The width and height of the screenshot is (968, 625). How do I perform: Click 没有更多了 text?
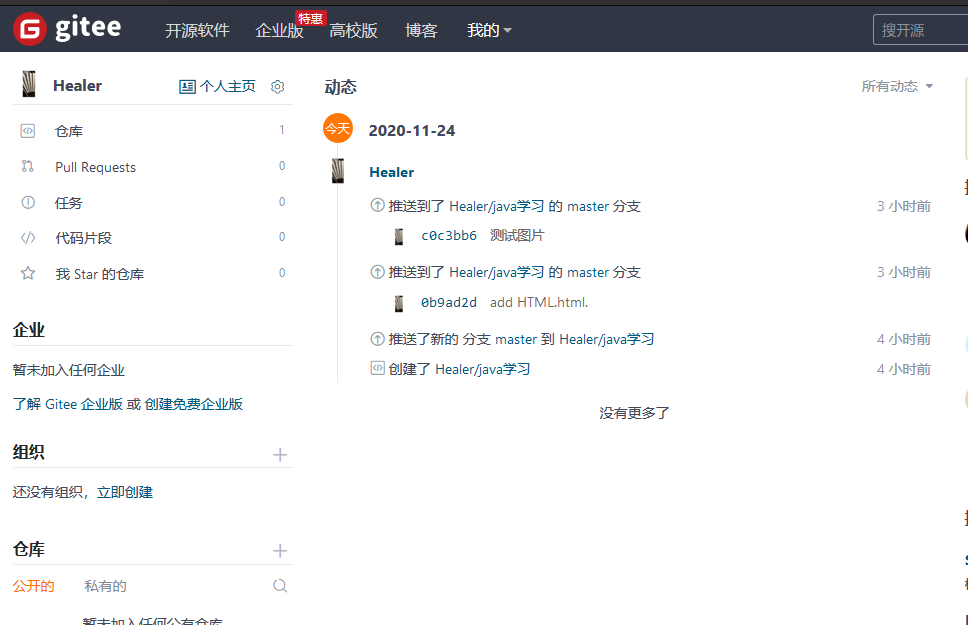click(x=634, y=413)
